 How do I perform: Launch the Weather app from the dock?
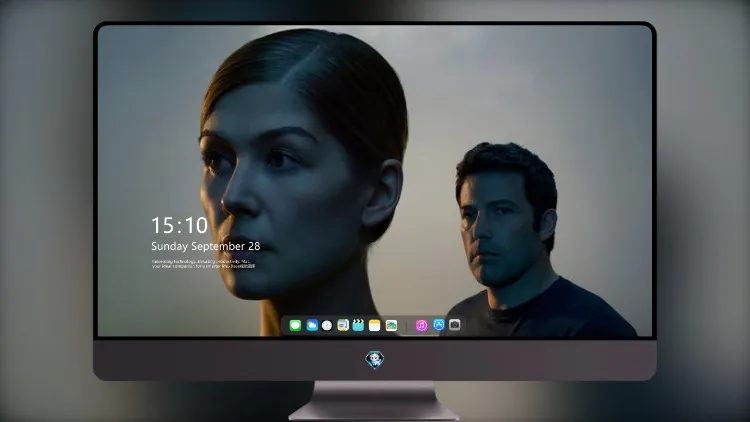312,326
